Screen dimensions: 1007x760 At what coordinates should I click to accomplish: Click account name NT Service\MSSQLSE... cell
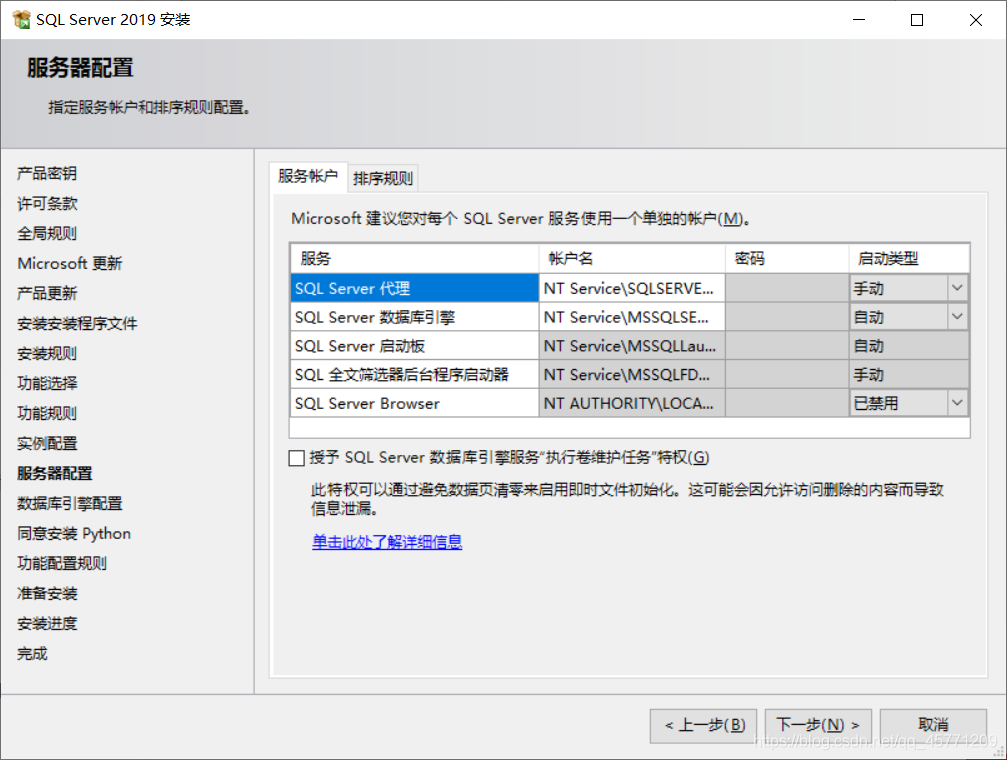[x=632, y=317]
